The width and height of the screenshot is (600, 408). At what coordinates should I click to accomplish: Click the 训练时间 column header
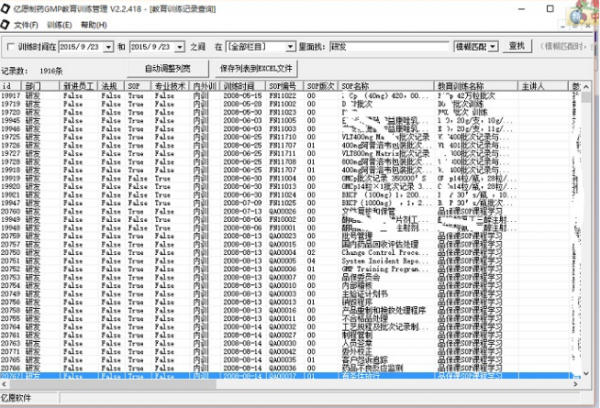[x=237, y=87]
